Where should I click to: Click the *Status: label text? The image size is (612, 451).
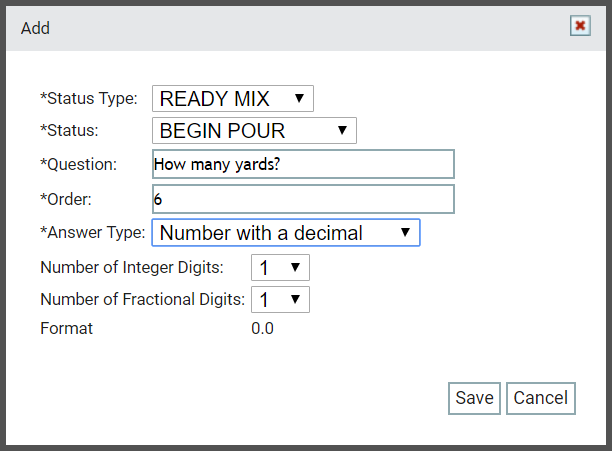pyautogui.click(x=69, y=130)
